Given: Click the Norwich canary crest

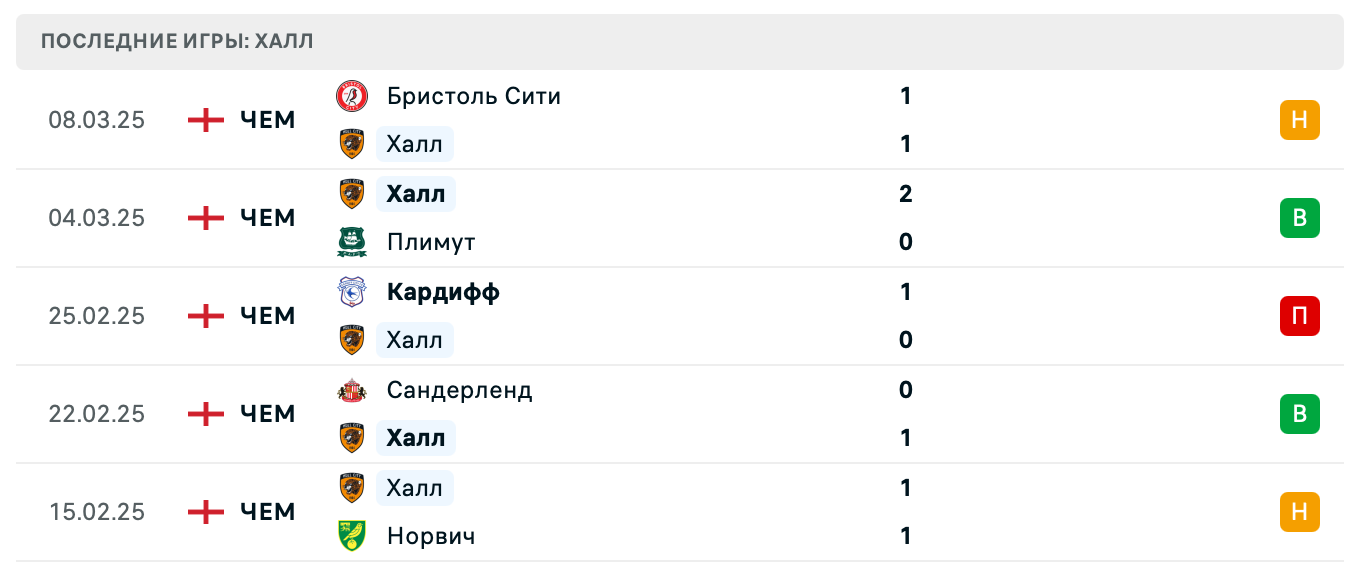Looking at the screenshot, I should click(x=351, y=536).
